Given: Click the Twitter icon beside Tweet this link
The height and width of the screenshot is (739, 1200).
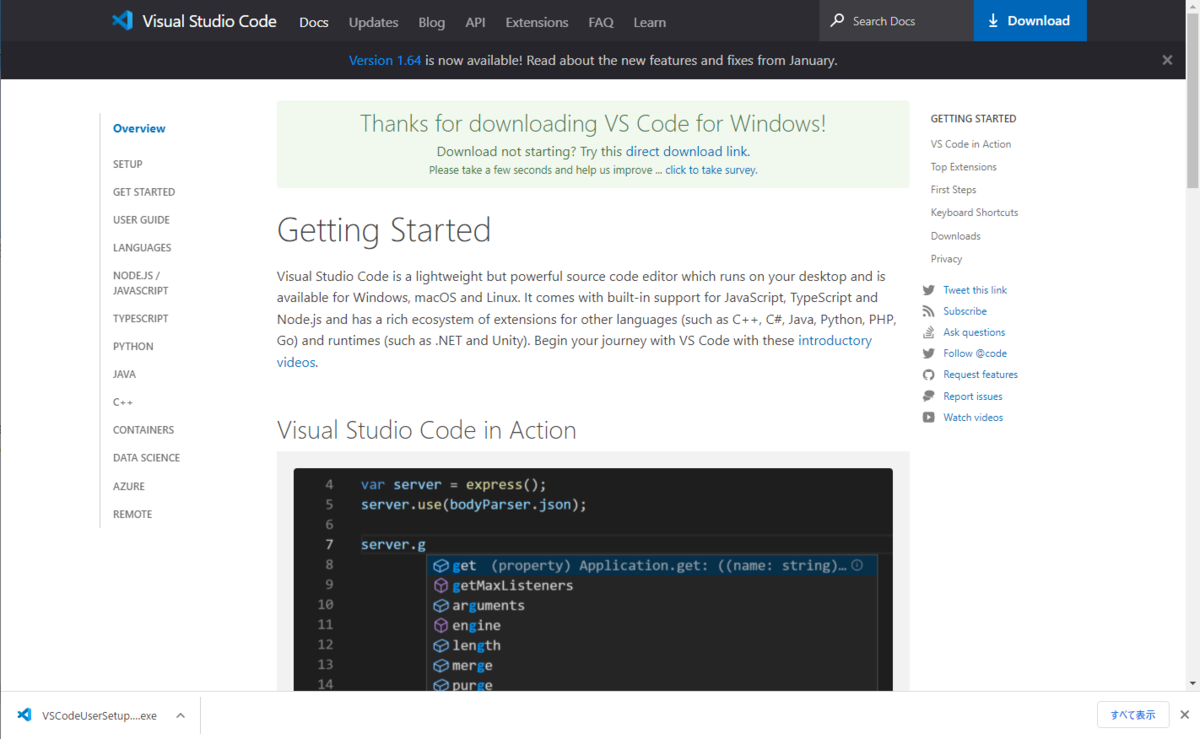Looking at the screenshot, I should click(x=928, y=289).
